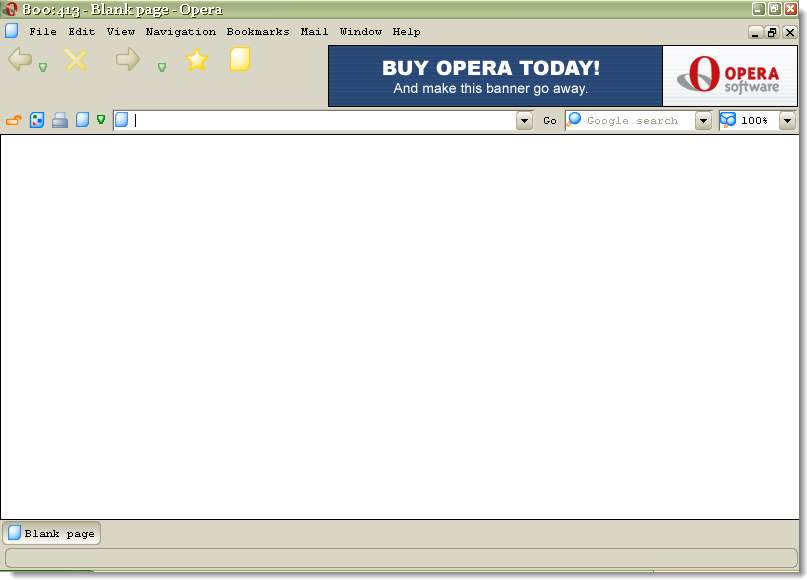Toggle the colorful image-loading icon
Viewport: 807px width, 580px height.
coord(37,120)
